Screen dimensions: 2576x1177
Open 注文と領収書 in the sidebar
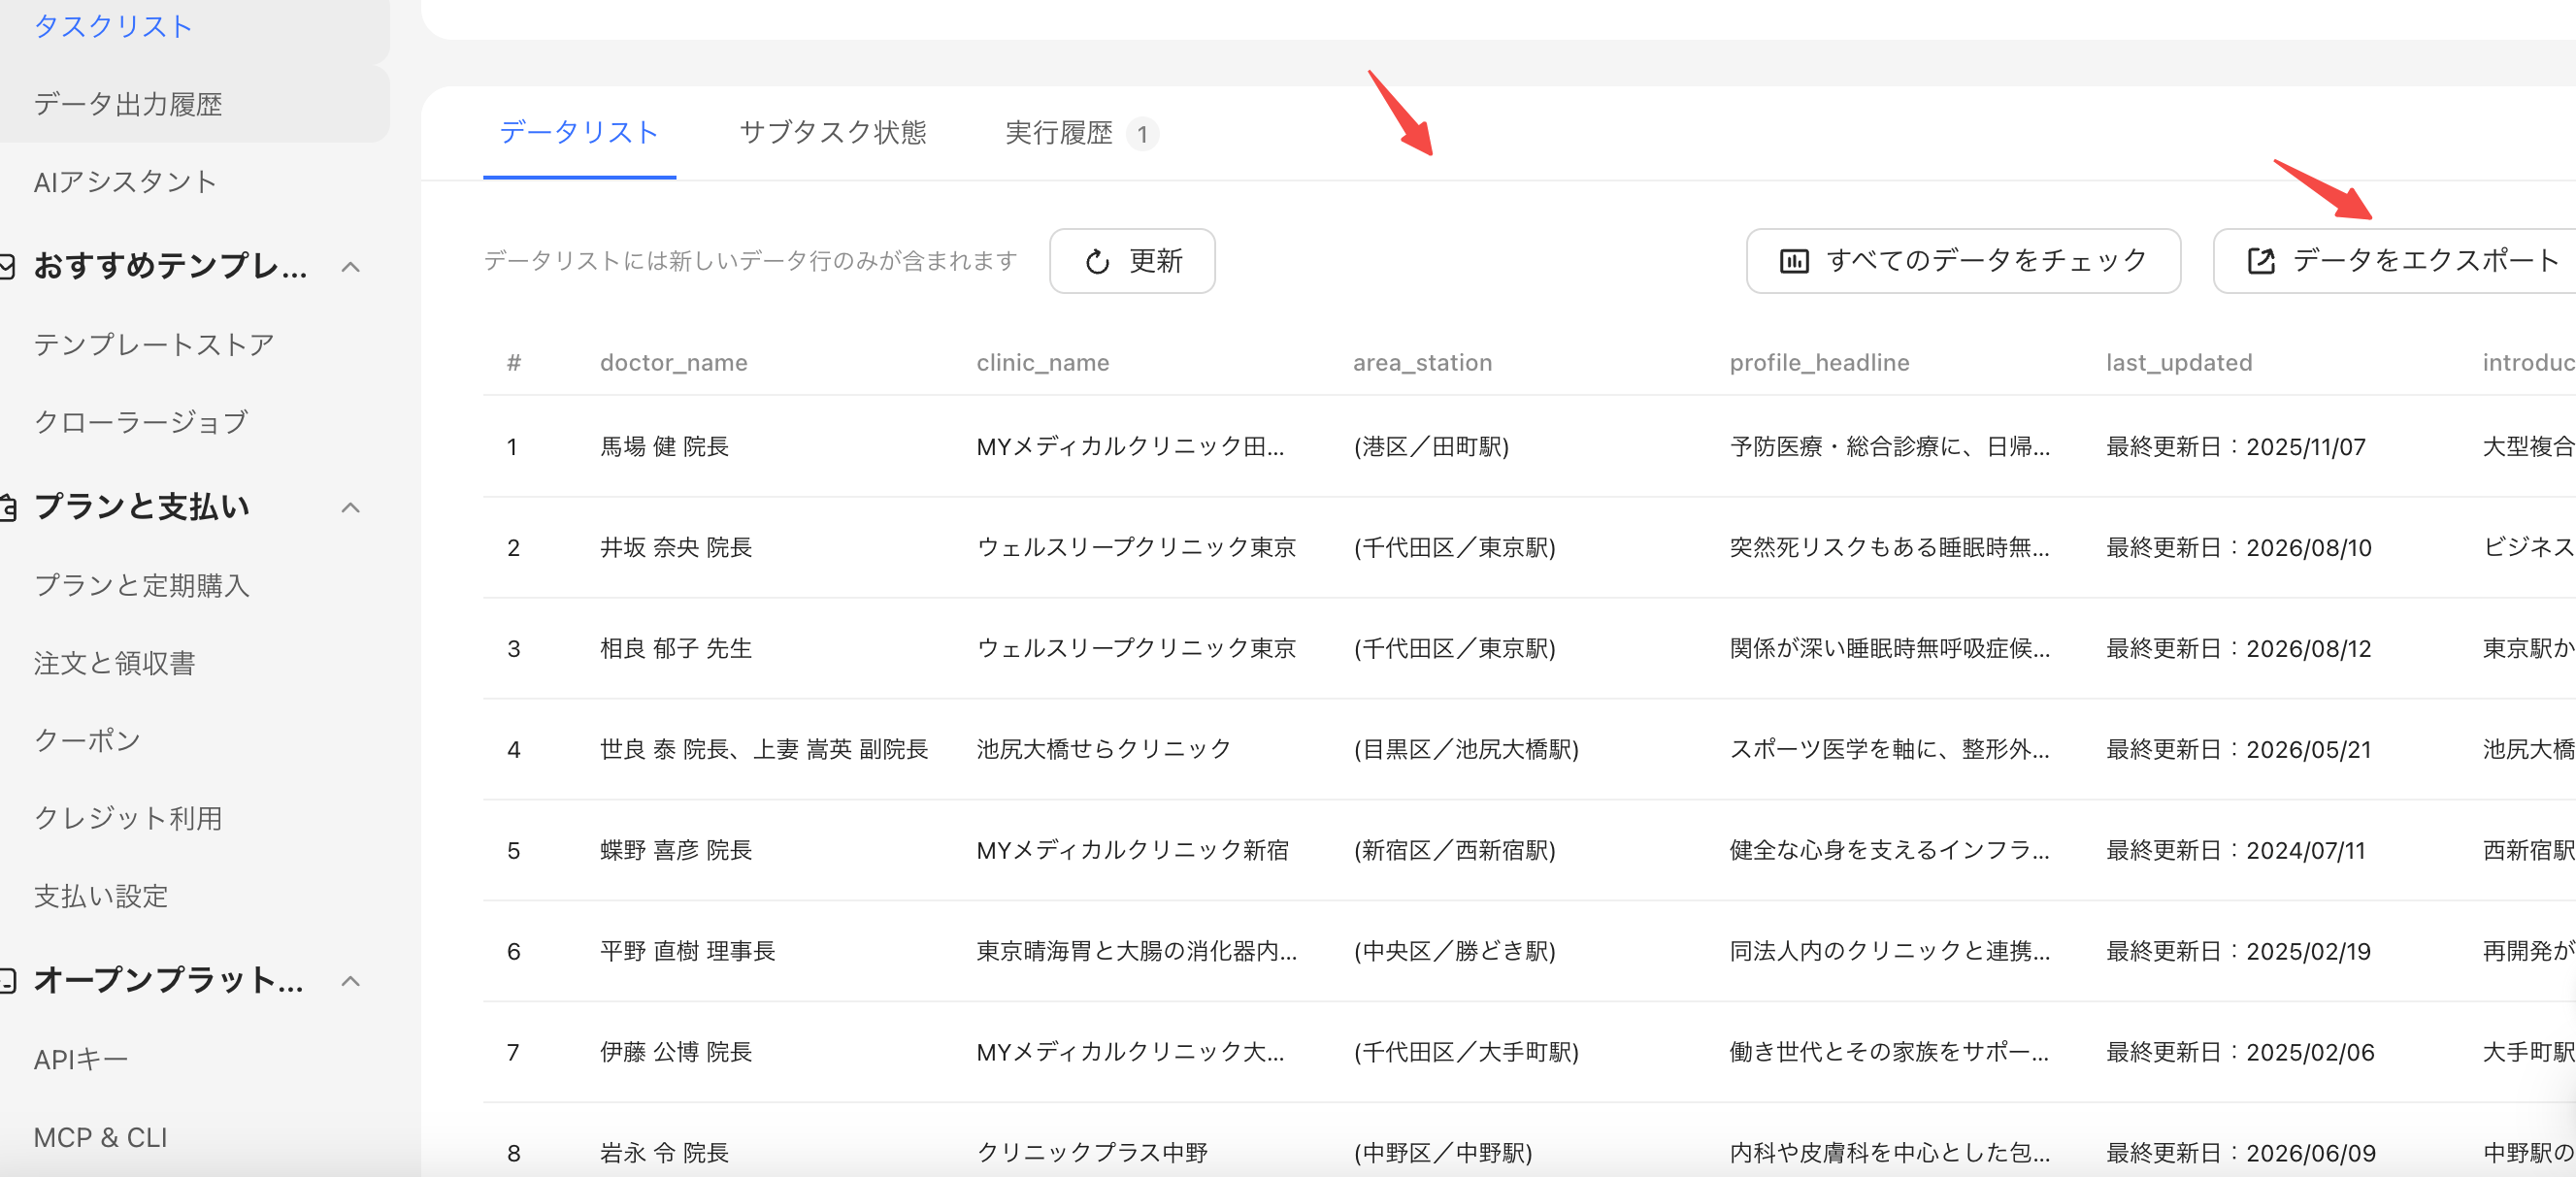pos(114,662)
